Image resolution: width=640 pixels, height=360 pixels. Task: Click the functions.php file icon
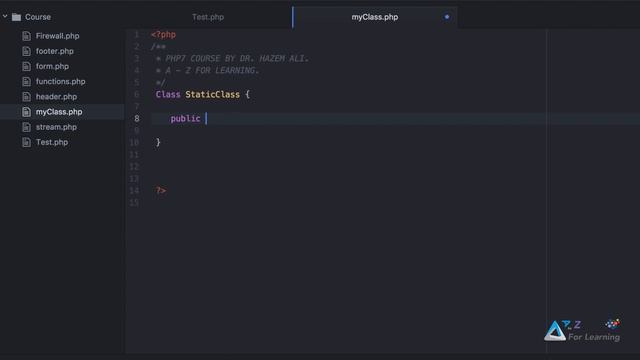[x=27, y=81]
